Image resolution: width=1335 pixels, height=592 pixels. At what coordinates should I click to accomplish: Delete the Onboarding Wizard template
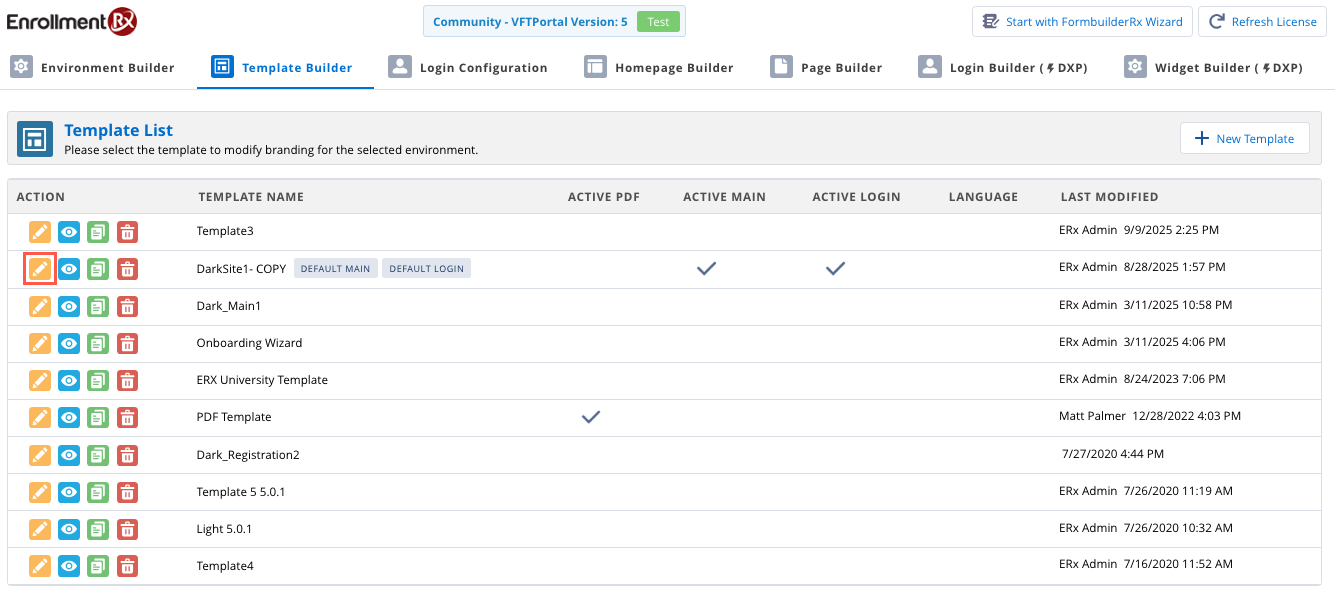click(127, 343)
